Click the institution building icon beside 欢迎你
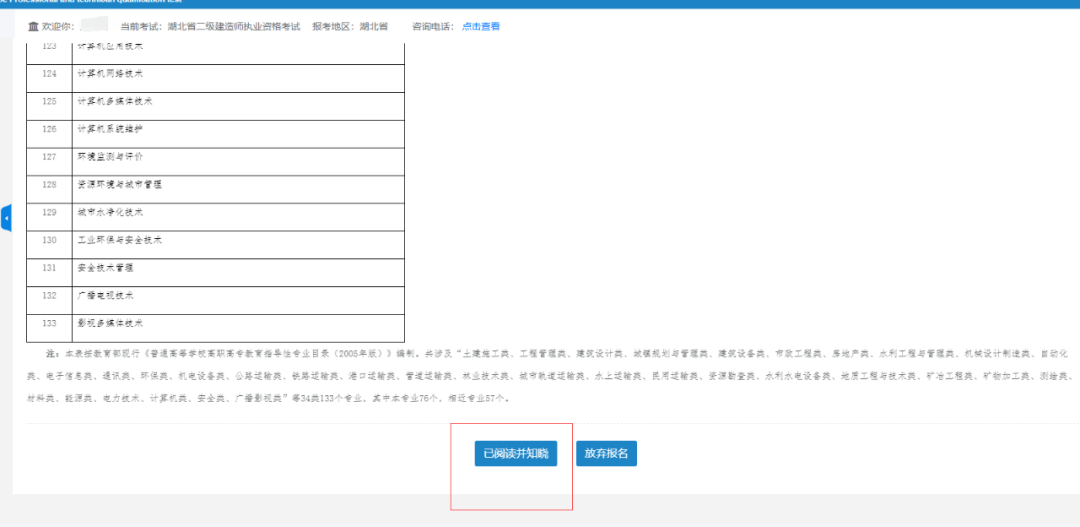 pos(33,26)
